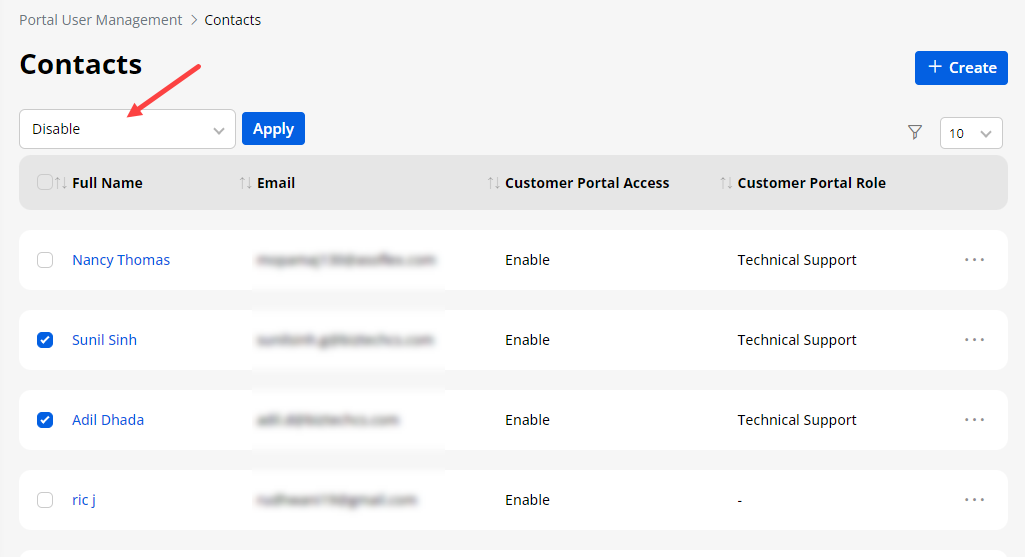The height and width of the screenshot is (557, 1025).
Task: Uncheck the Sunil Sinh row checkbox
Action: [45, 340]
